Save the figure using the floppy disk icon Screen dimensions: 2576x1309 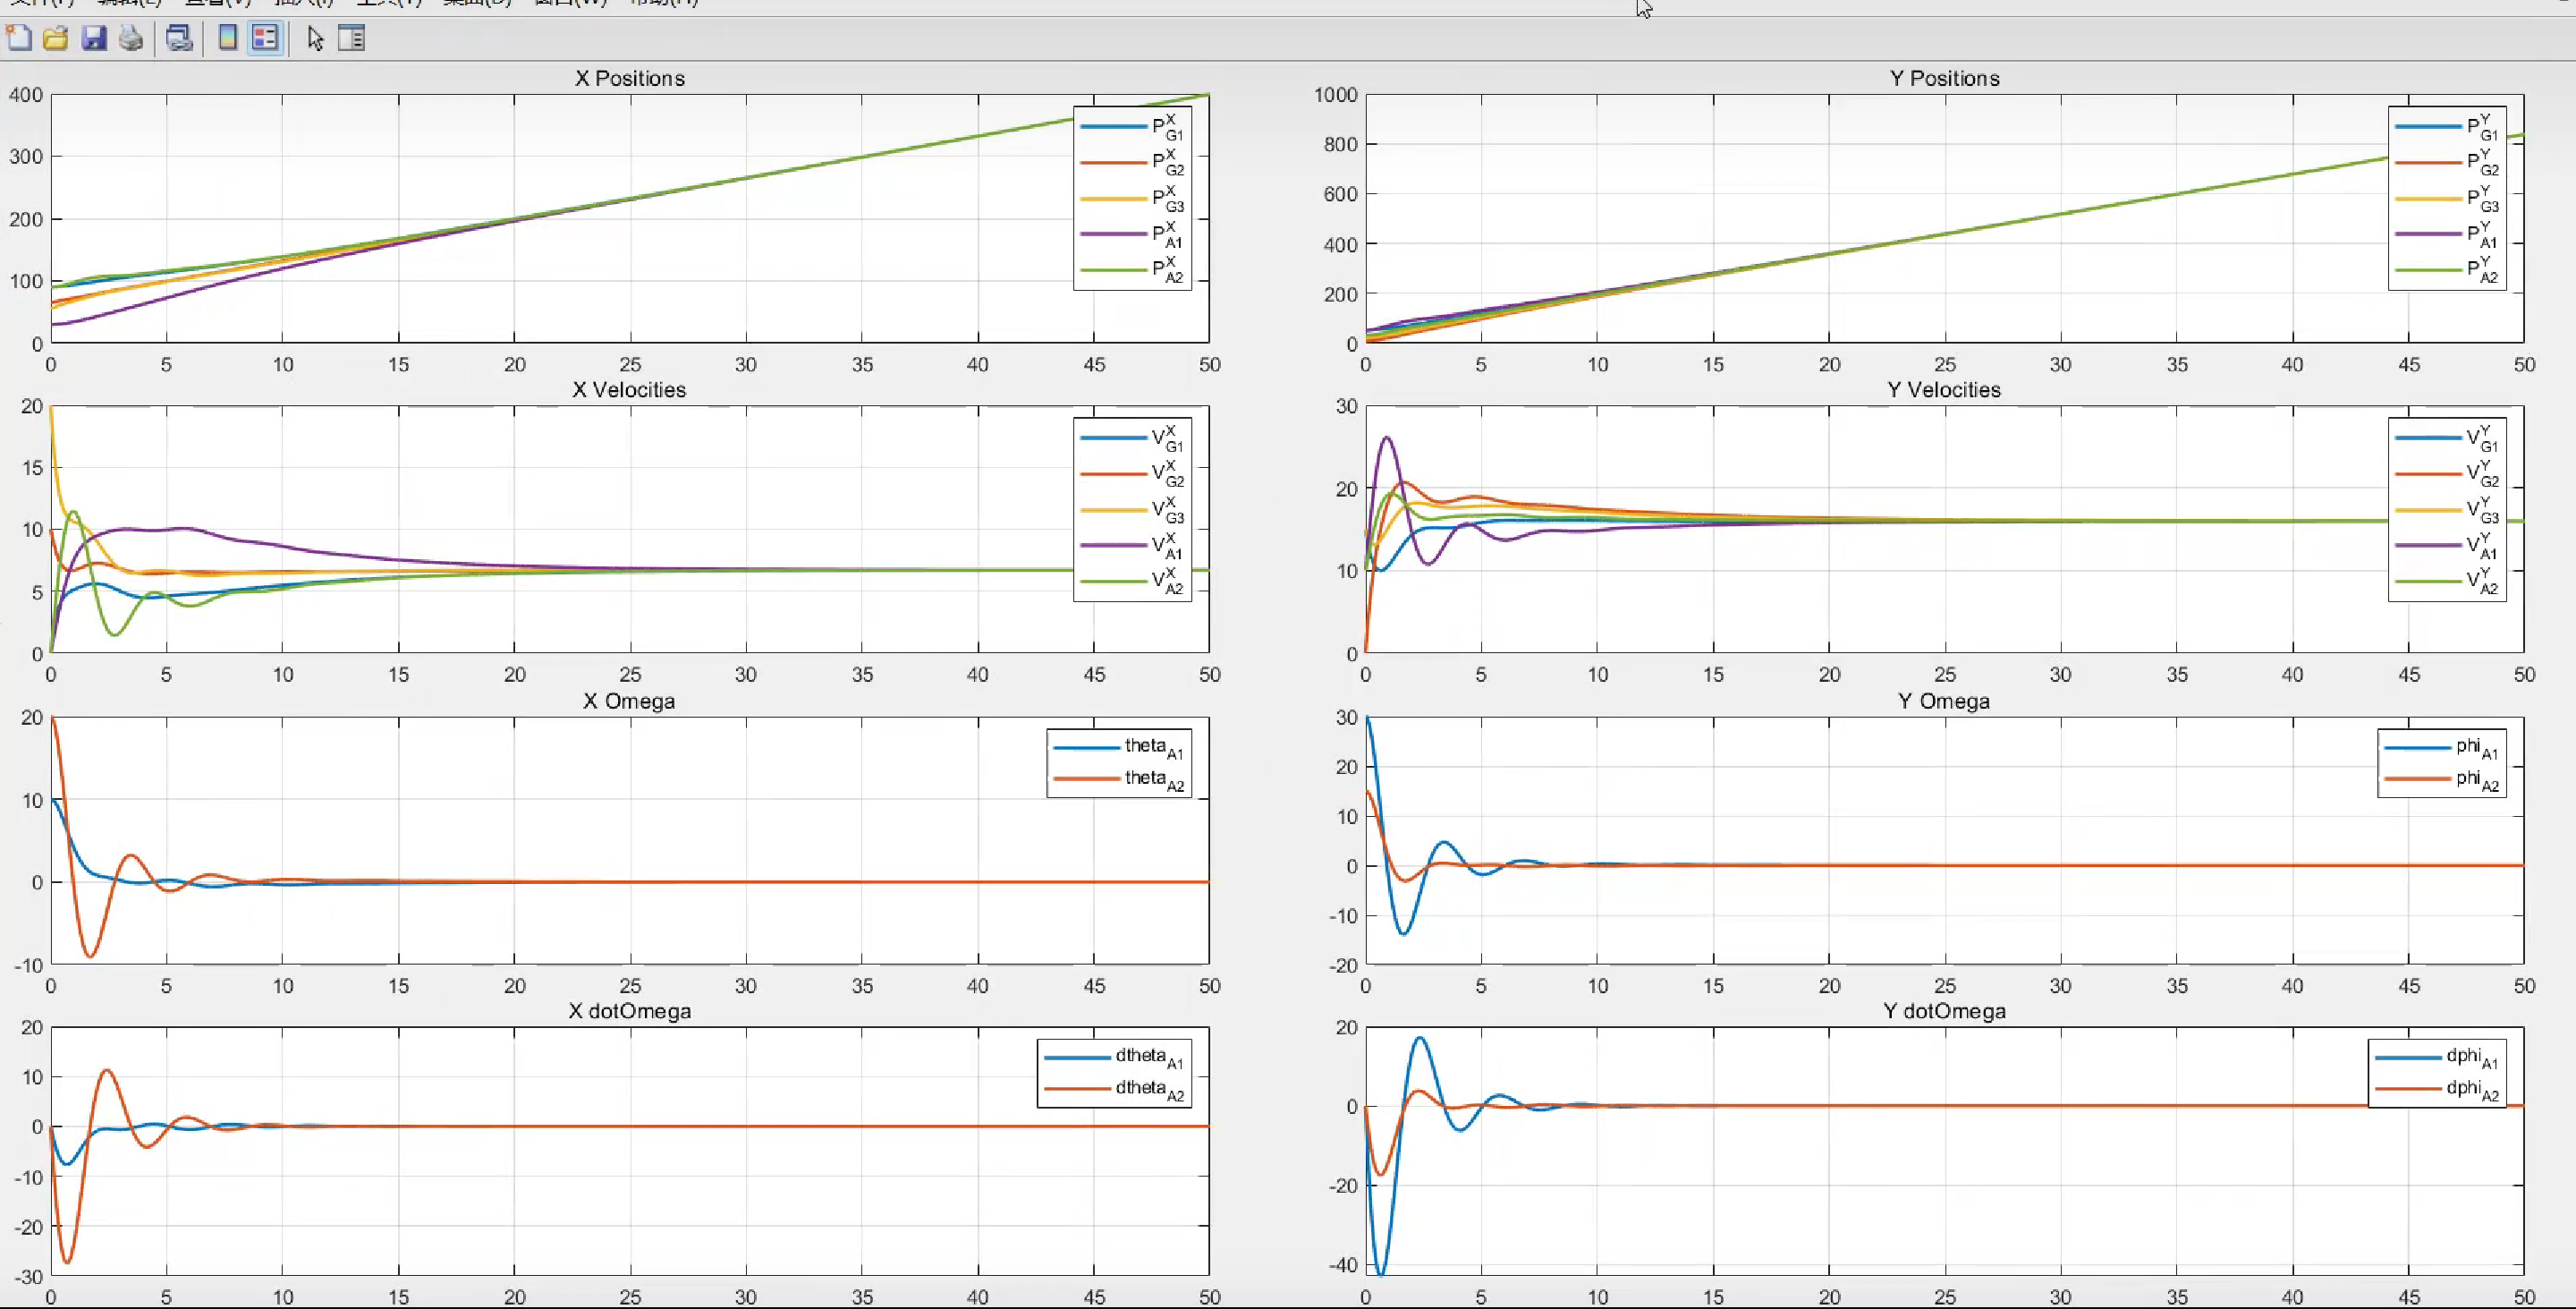tap(94, 39)
